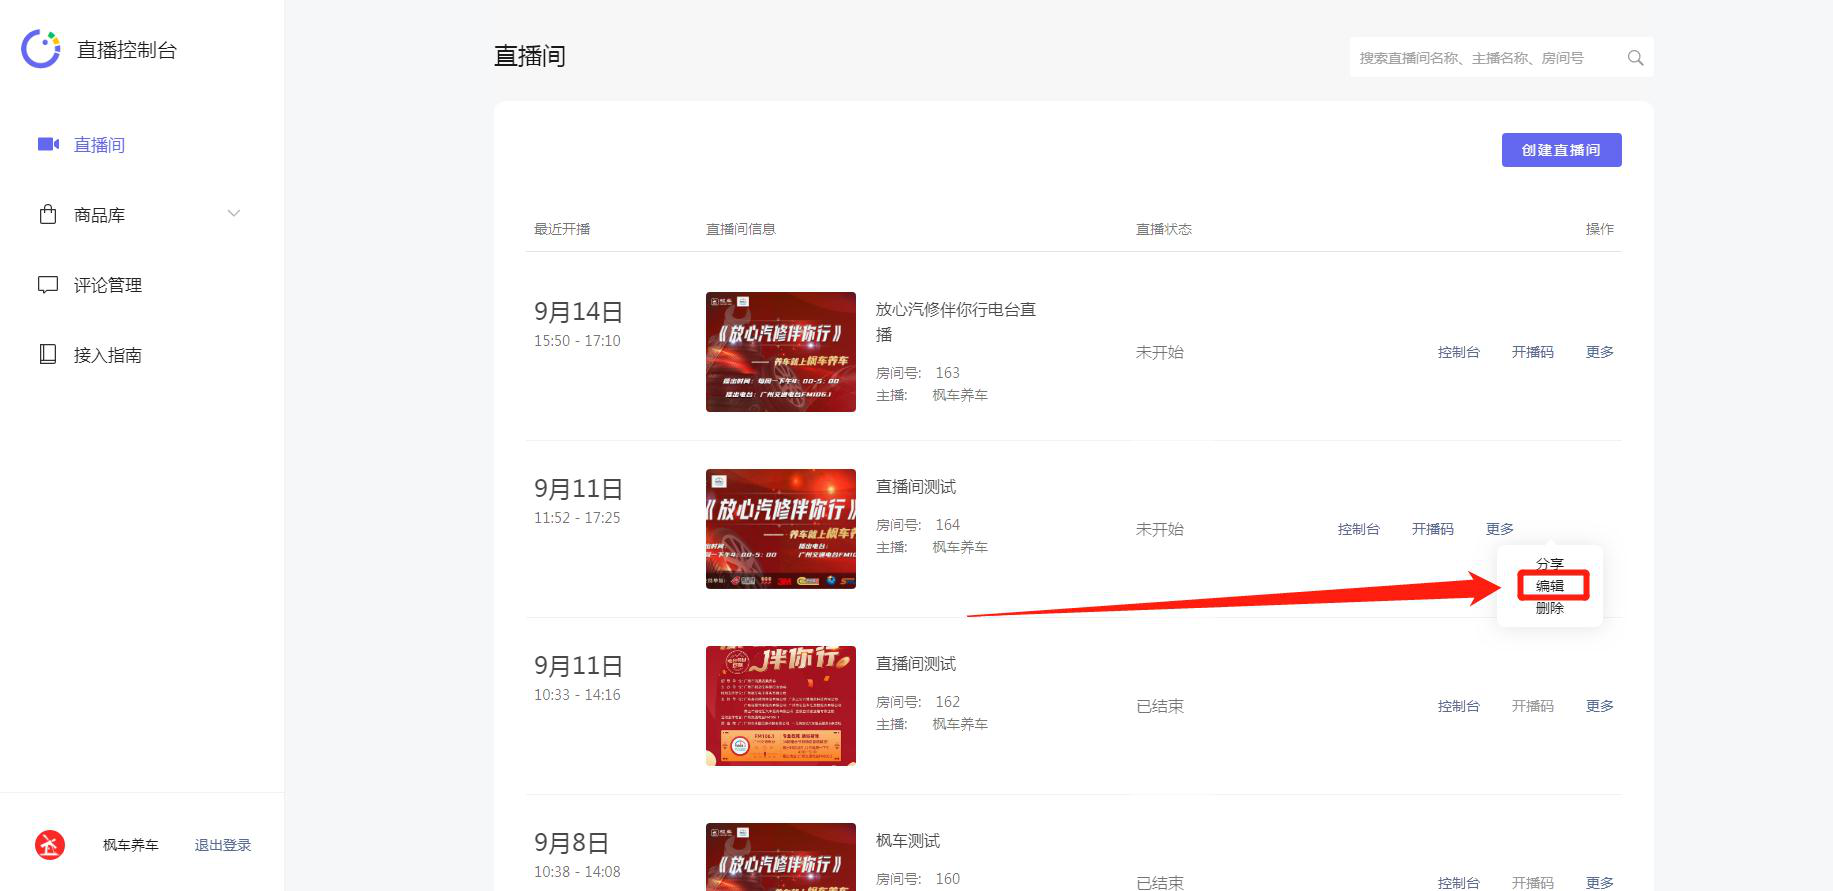Select 删除 in the more dropdown

pyautogui.click(x=1550, y=608)
